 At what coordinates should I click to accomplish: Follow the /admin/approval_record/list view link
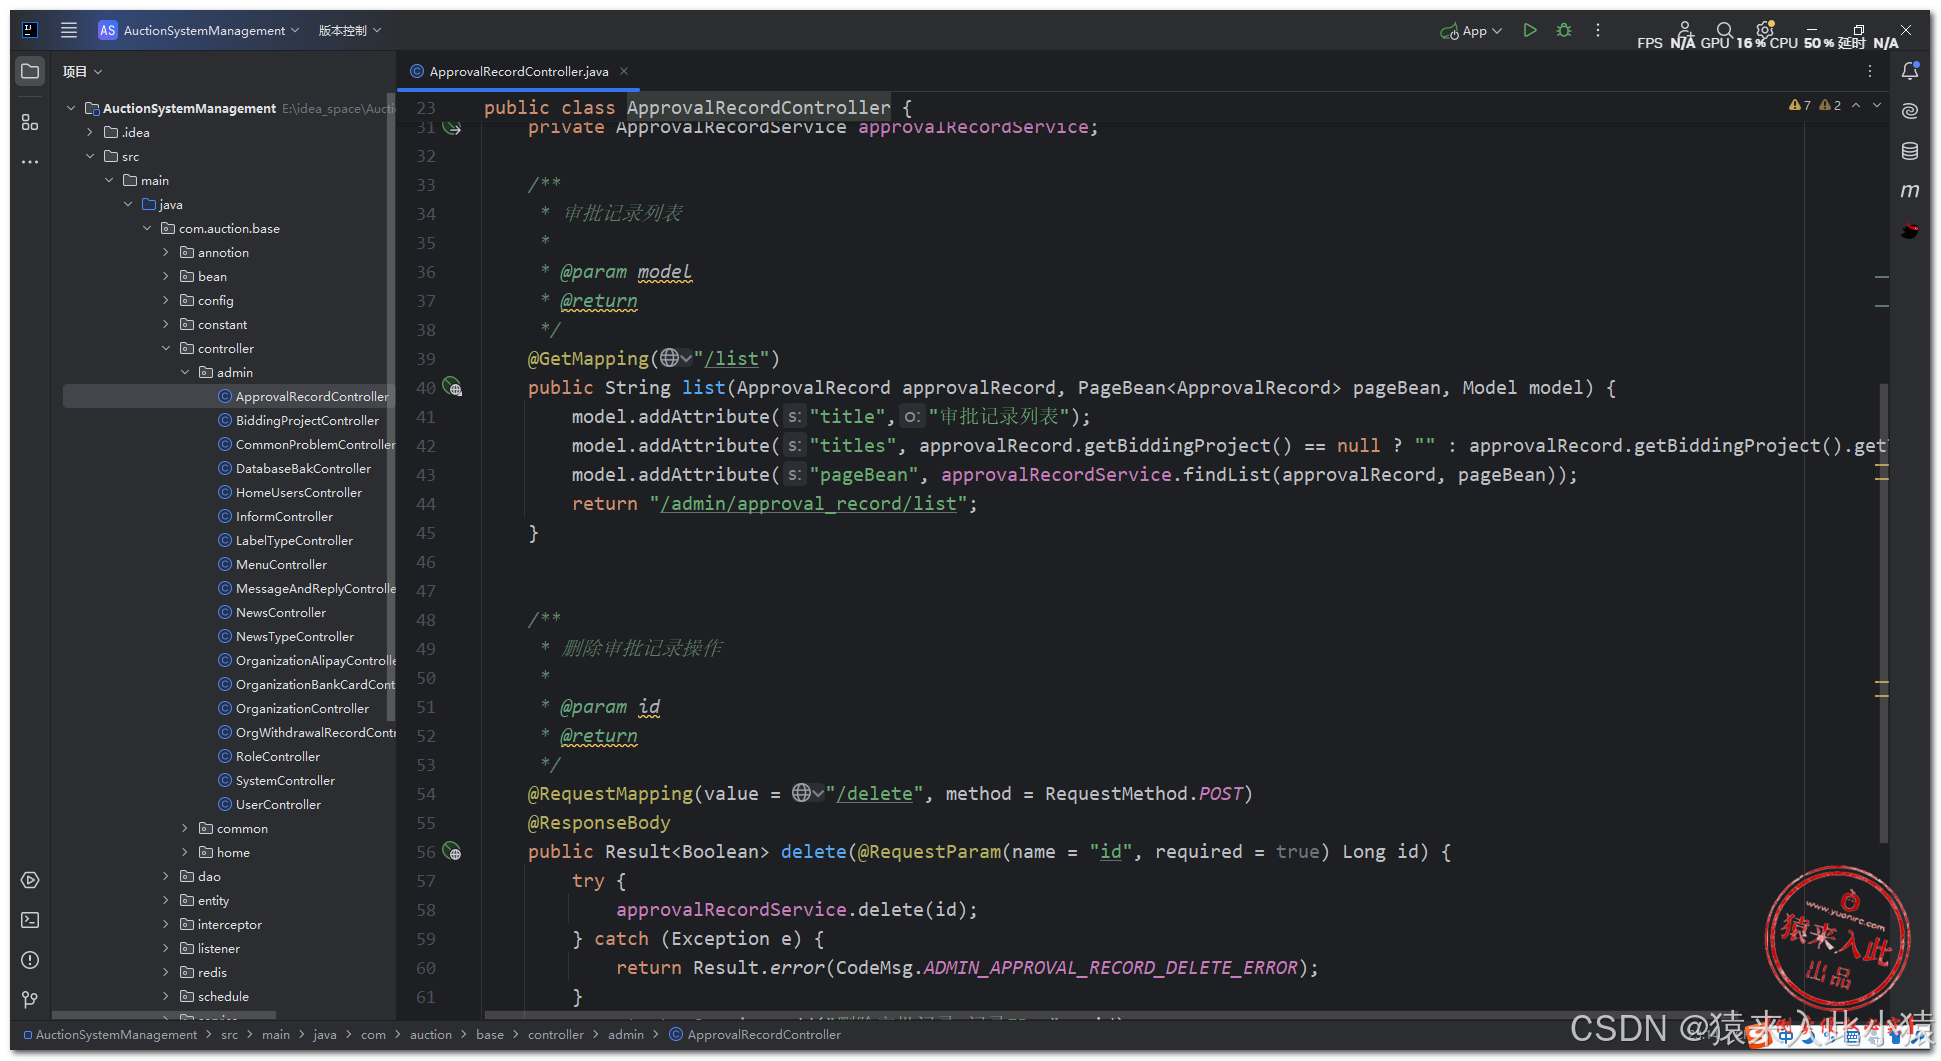click(808, 503)
